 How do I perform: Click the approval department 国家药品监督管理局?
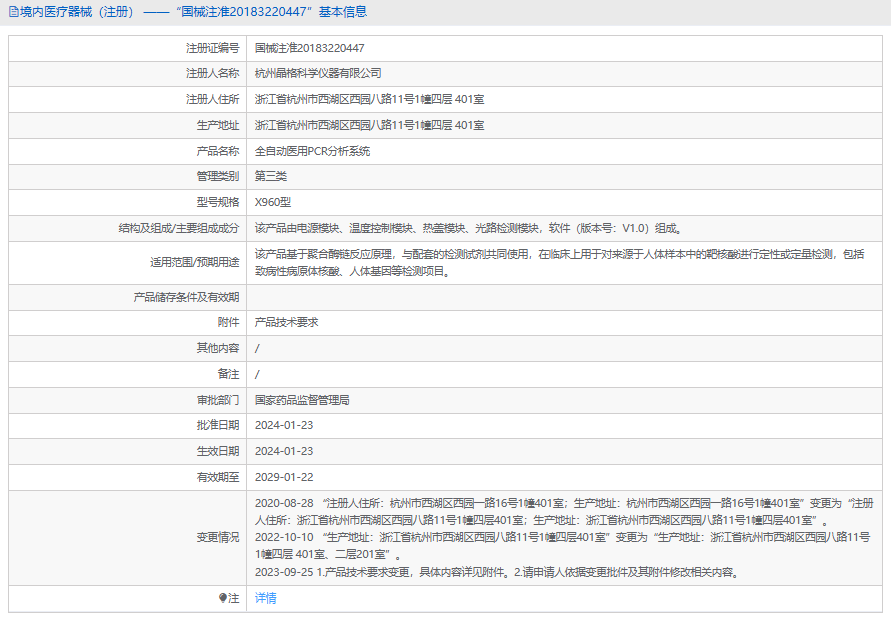(x=302, y=399)
